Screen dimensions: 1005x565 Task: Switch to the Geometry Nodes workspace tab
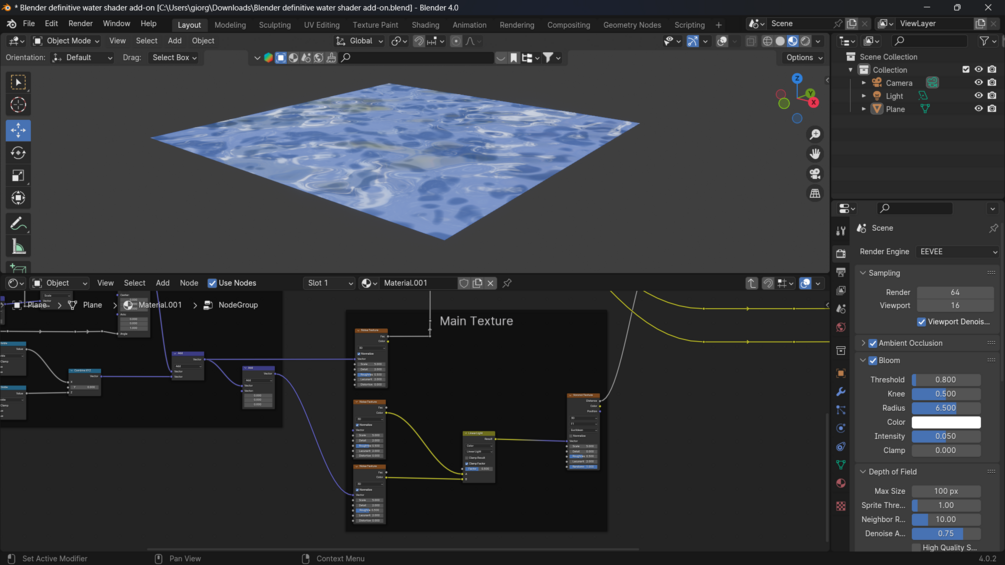(632, 25)
